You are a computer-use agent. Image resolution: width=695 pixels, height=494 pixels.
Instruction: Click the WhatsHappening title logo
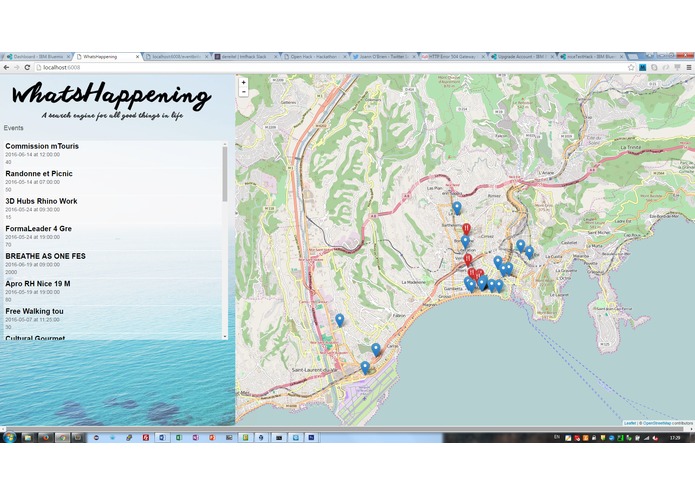coord(111,95)
